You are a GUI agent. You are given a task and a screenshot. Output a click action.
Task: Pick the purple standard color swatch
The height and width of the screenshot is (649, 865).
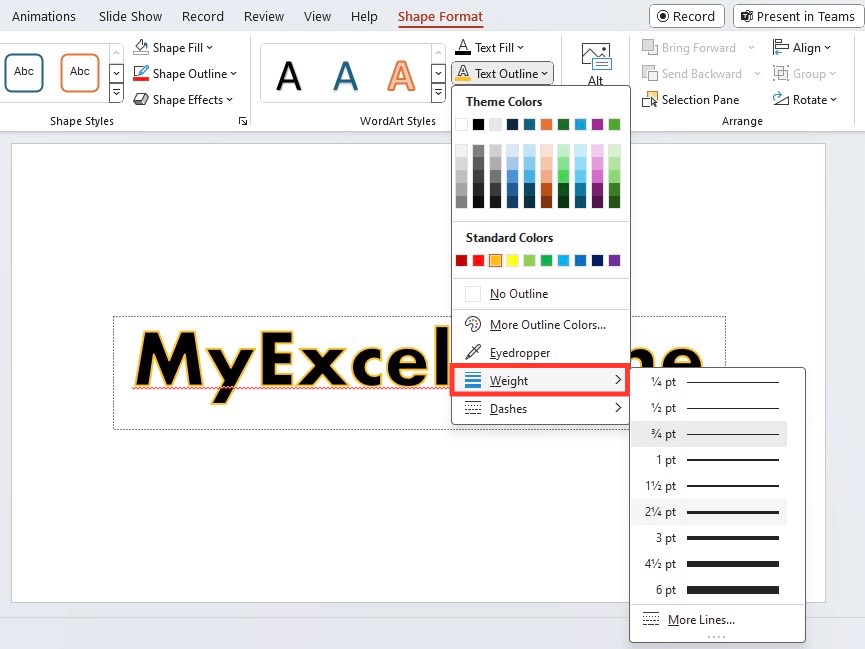[x=614, y=260]
